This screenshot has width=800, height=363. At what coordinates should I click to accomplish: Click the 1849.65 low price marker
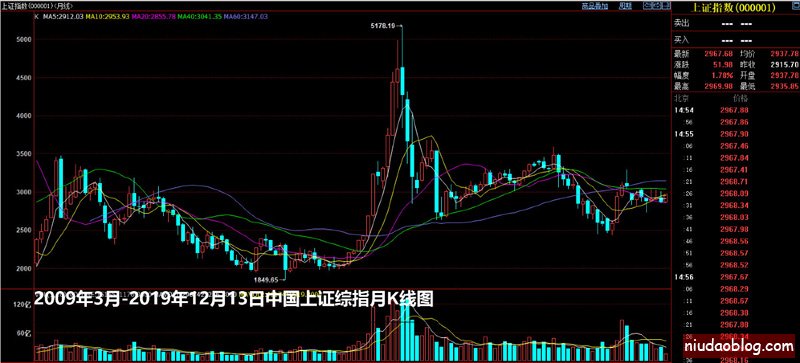(266, 279)
